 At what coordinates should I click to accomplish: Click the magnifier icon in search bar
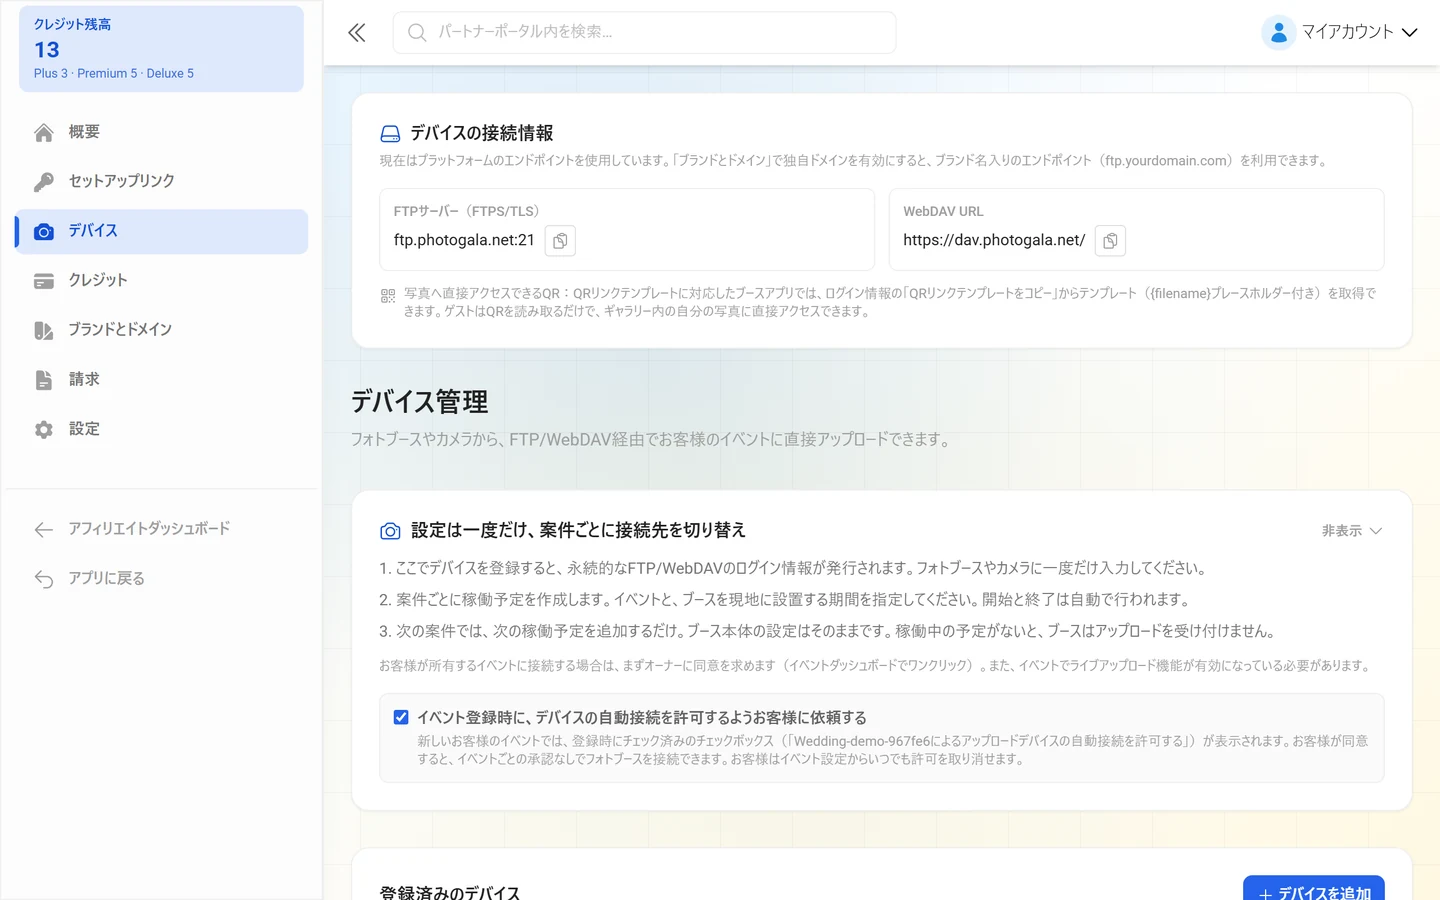click(x=417, y=33)
